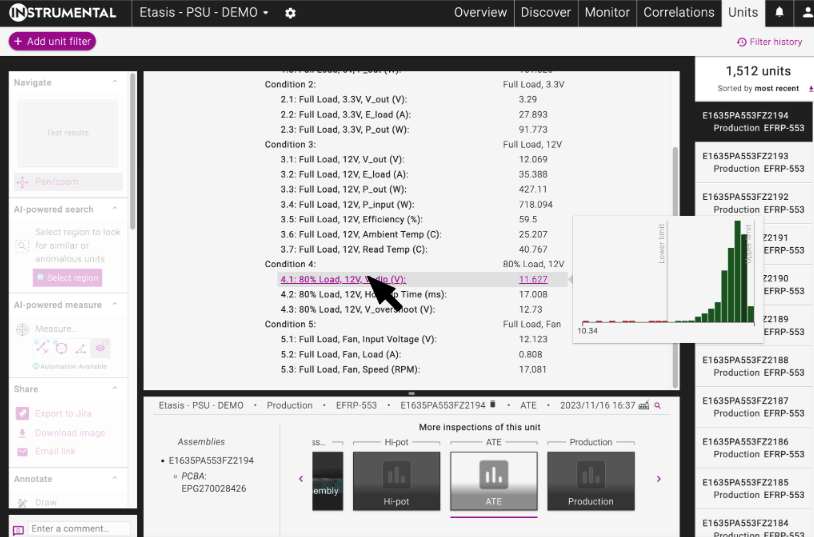
Task: Toggle the measurements visibility eye icon
Action: (100, 347)
